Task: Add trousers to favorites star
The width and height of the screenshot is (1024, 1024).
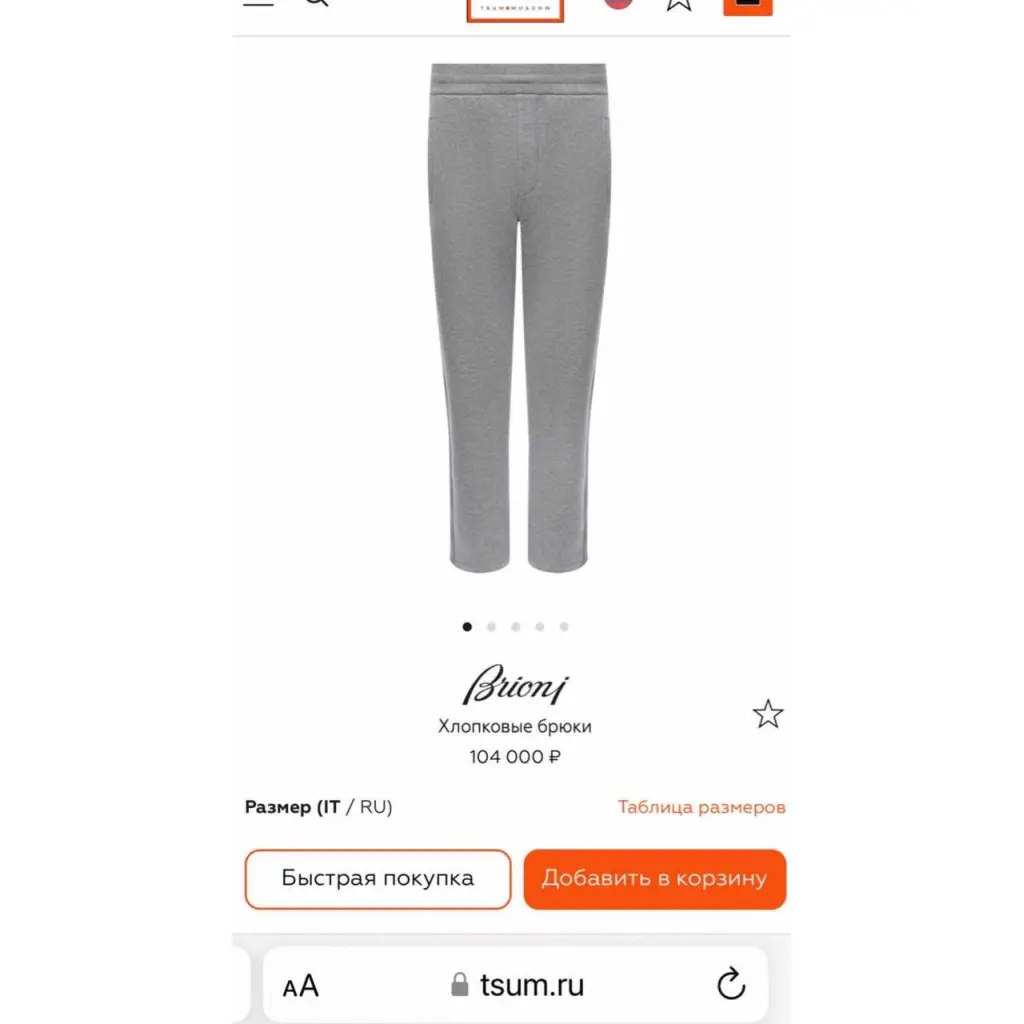Action: click(x=768, y=714)
